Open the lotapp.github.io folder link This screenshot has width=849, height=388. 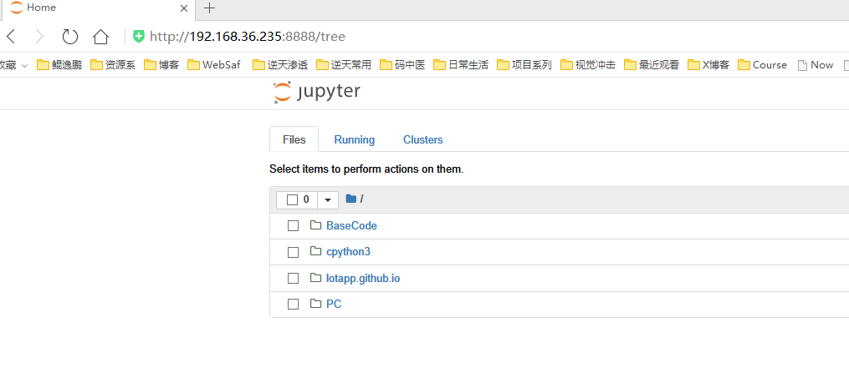pyautogui.click(x=363, y=278)
